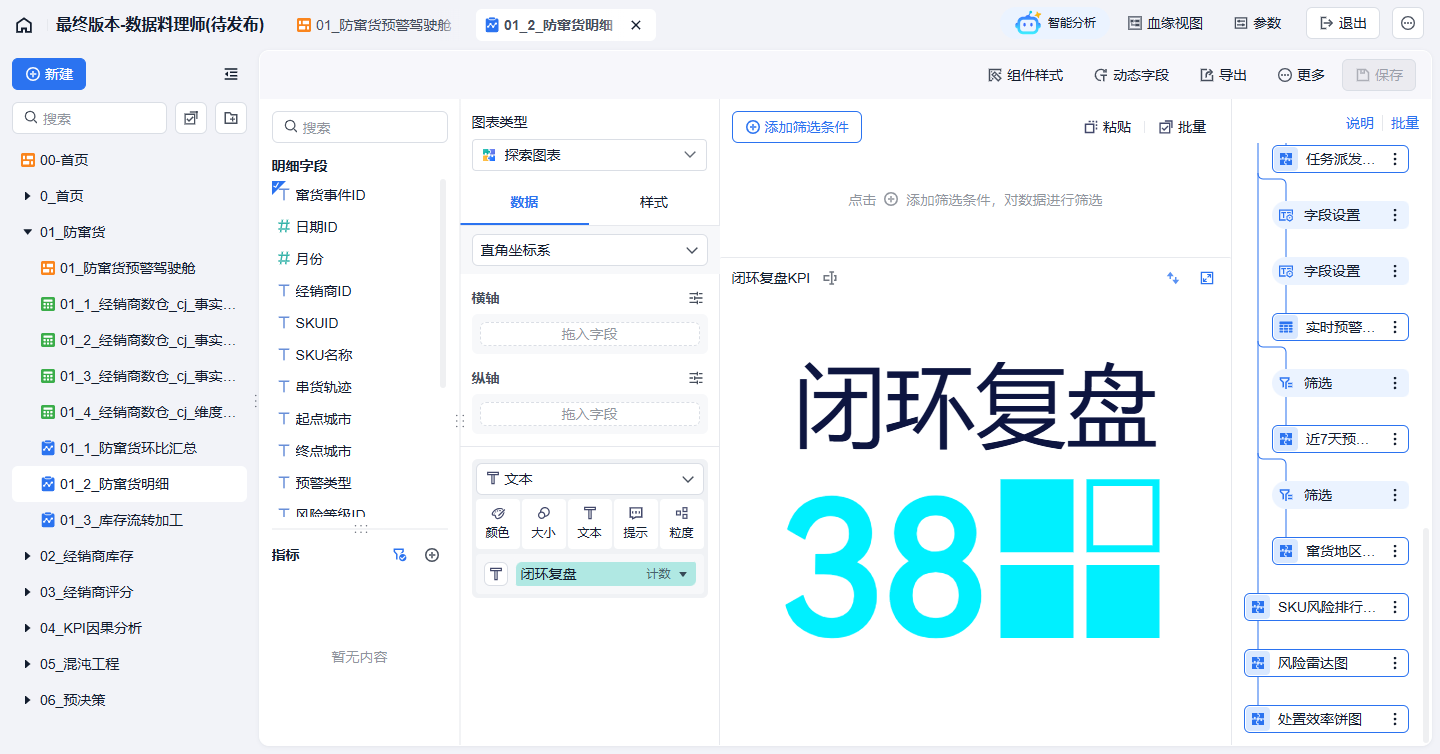1440x754 pixels.
Task: Close the 01_2_防窜货明细 tab
Action: (635, 25)
